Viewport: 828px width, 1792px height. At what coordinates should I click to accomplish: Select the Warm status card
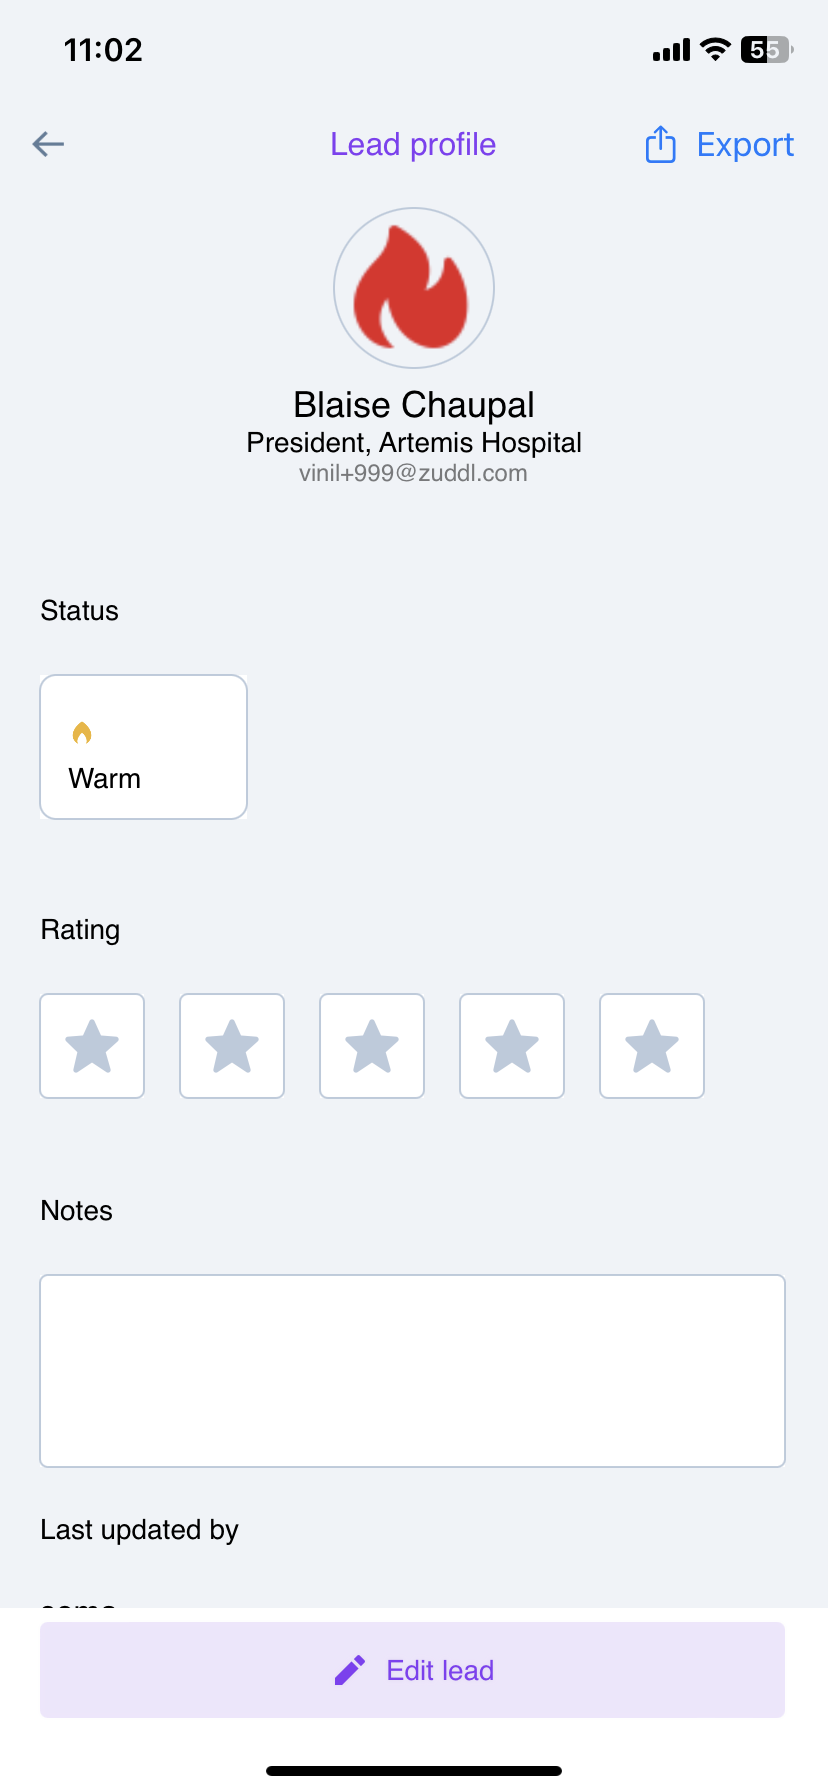click(x=143, y=747)
